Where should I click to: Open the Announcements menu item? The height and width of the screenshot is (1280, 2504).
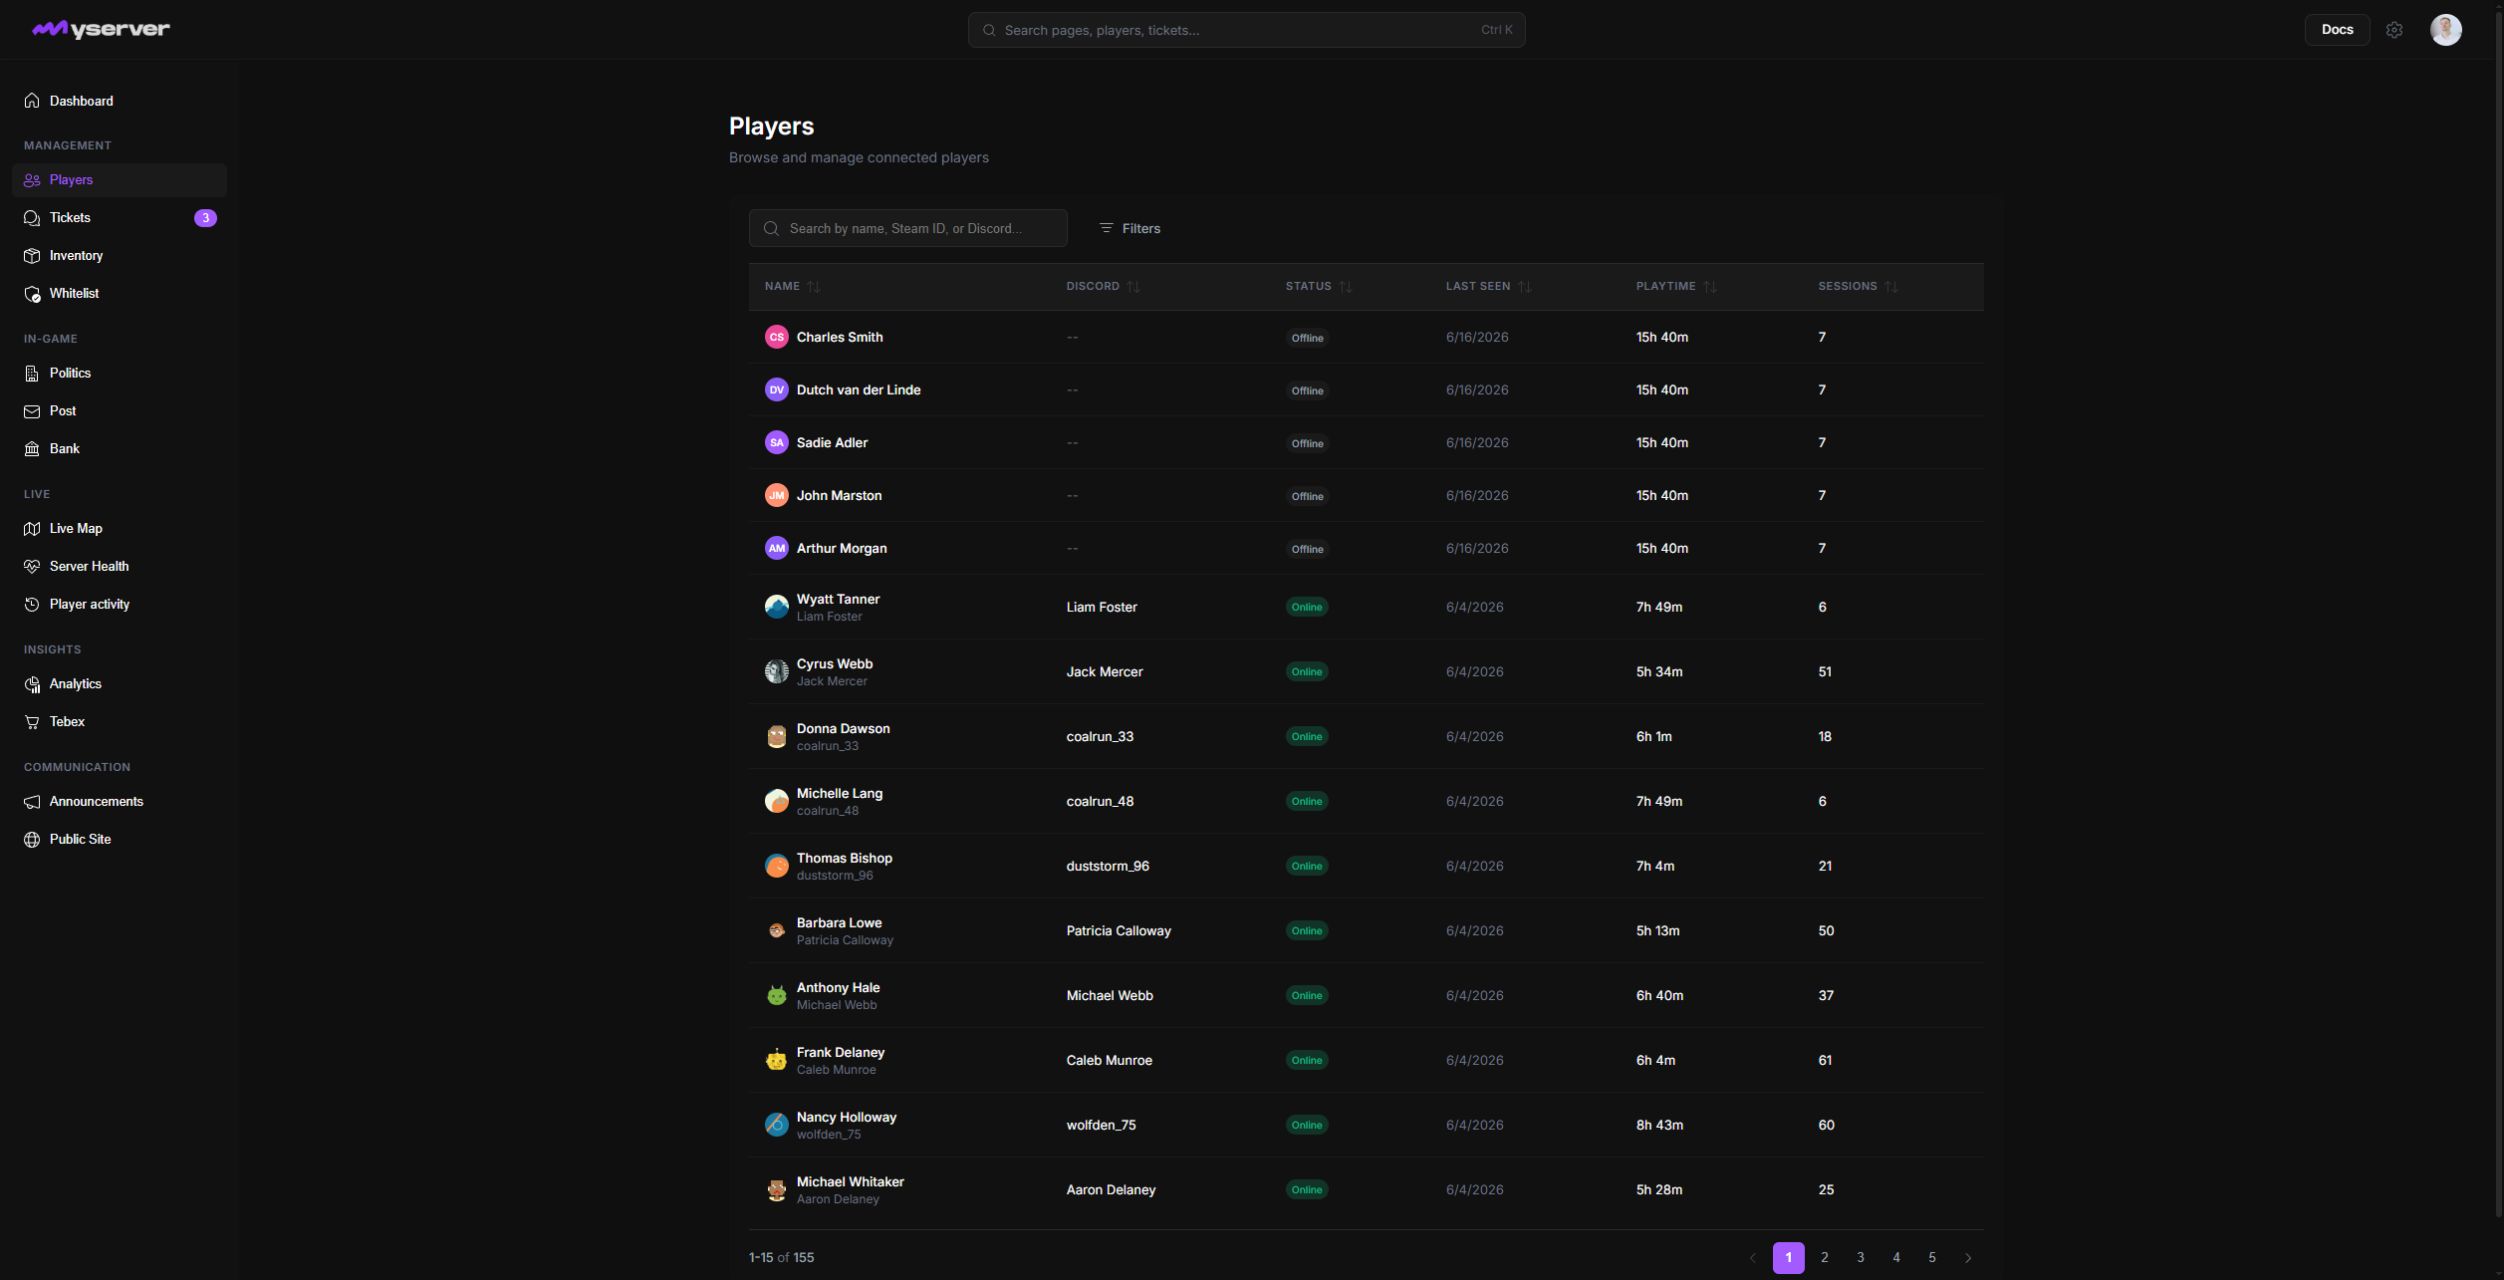(x=119, y=802)
